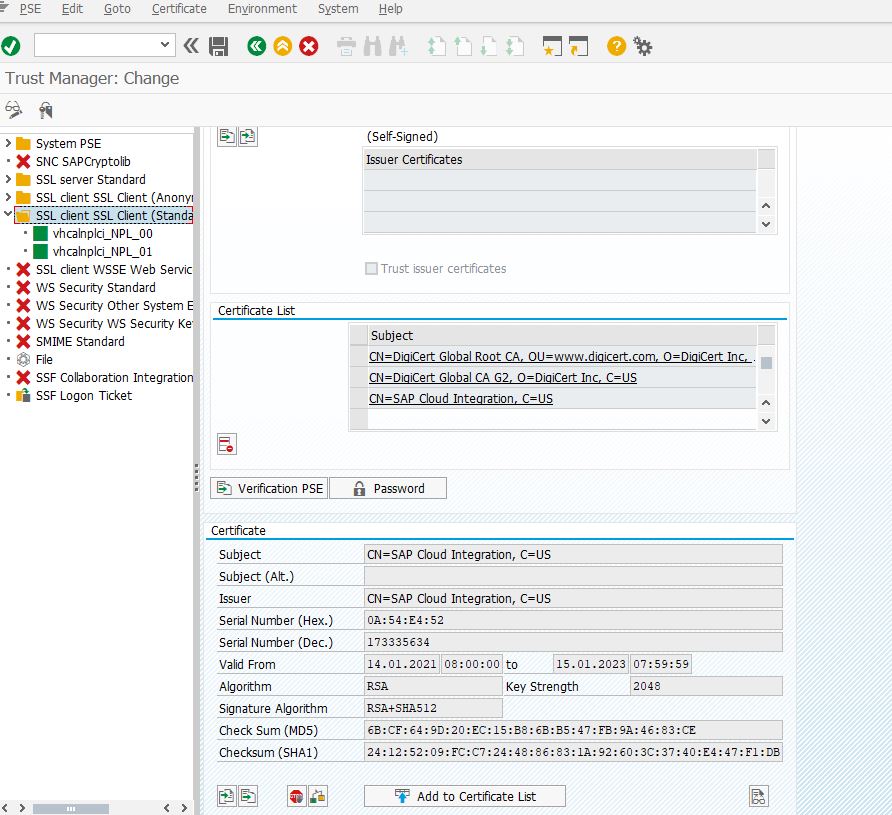Click the Next Page icon

(x=489, y=46)
